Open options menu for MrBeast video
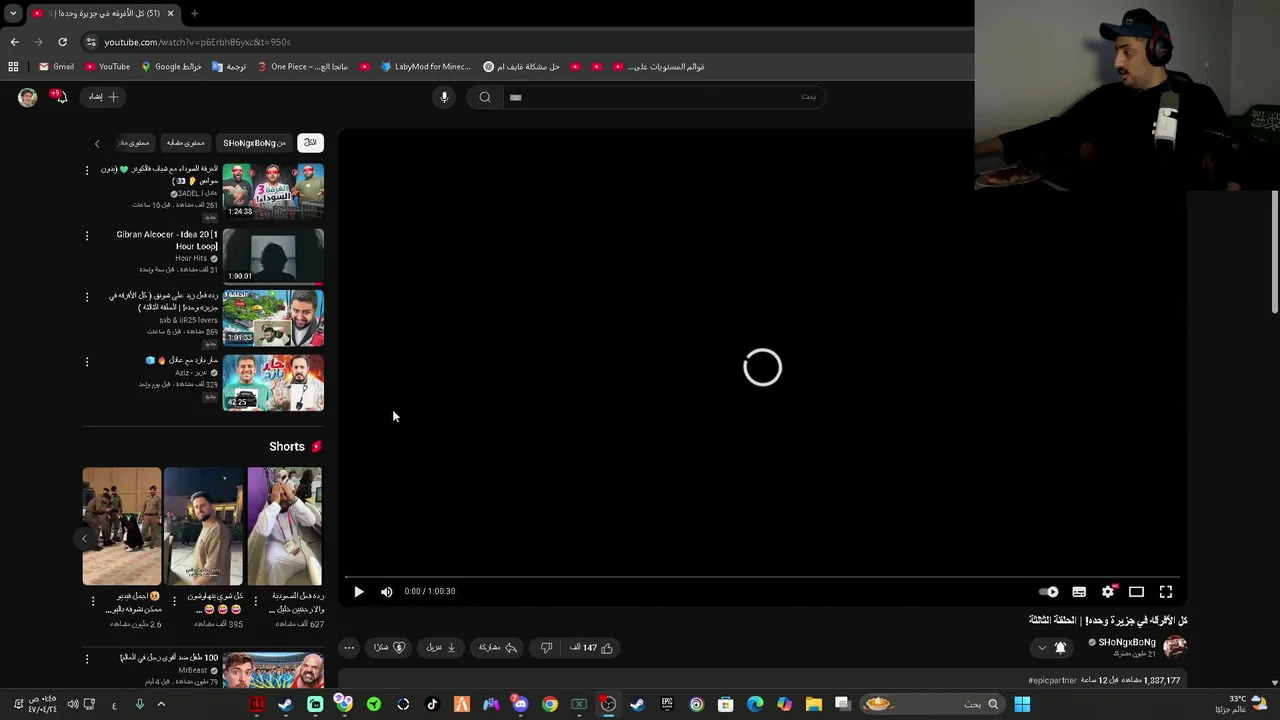The width and height of the screenshot is (1280, 720). click(x=87, y=659)
